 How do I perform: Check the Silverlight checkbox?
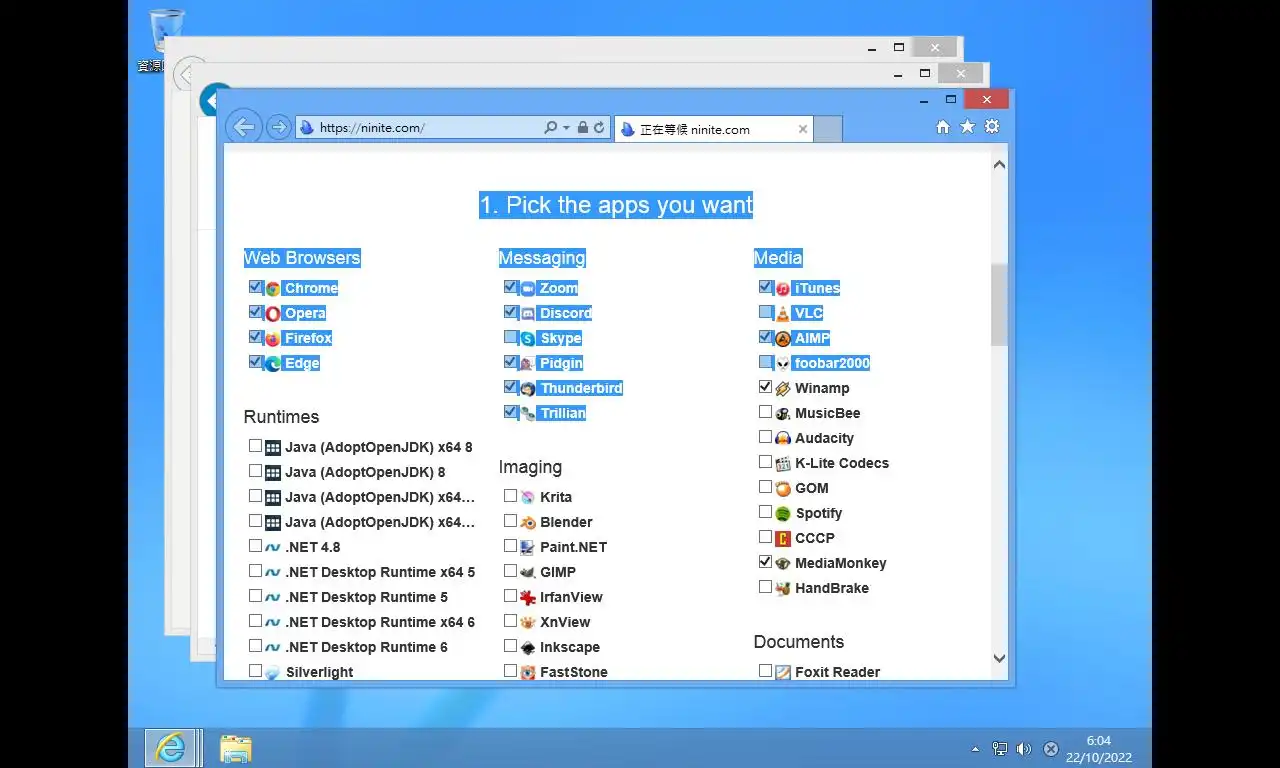tap(256, 671)
